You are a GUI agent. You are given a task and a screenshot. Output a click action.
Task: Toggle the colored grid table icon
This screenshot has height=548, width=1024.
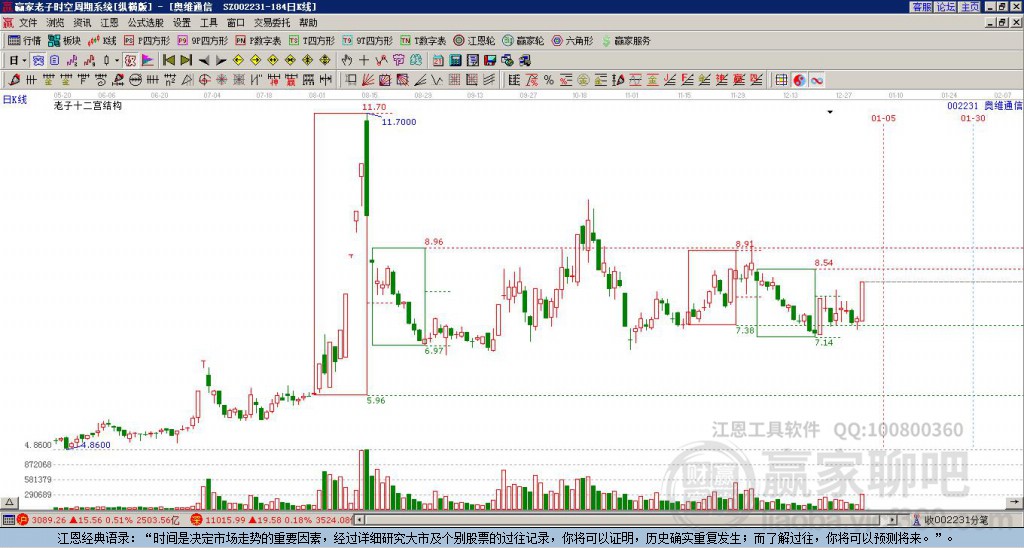point(782,80)
